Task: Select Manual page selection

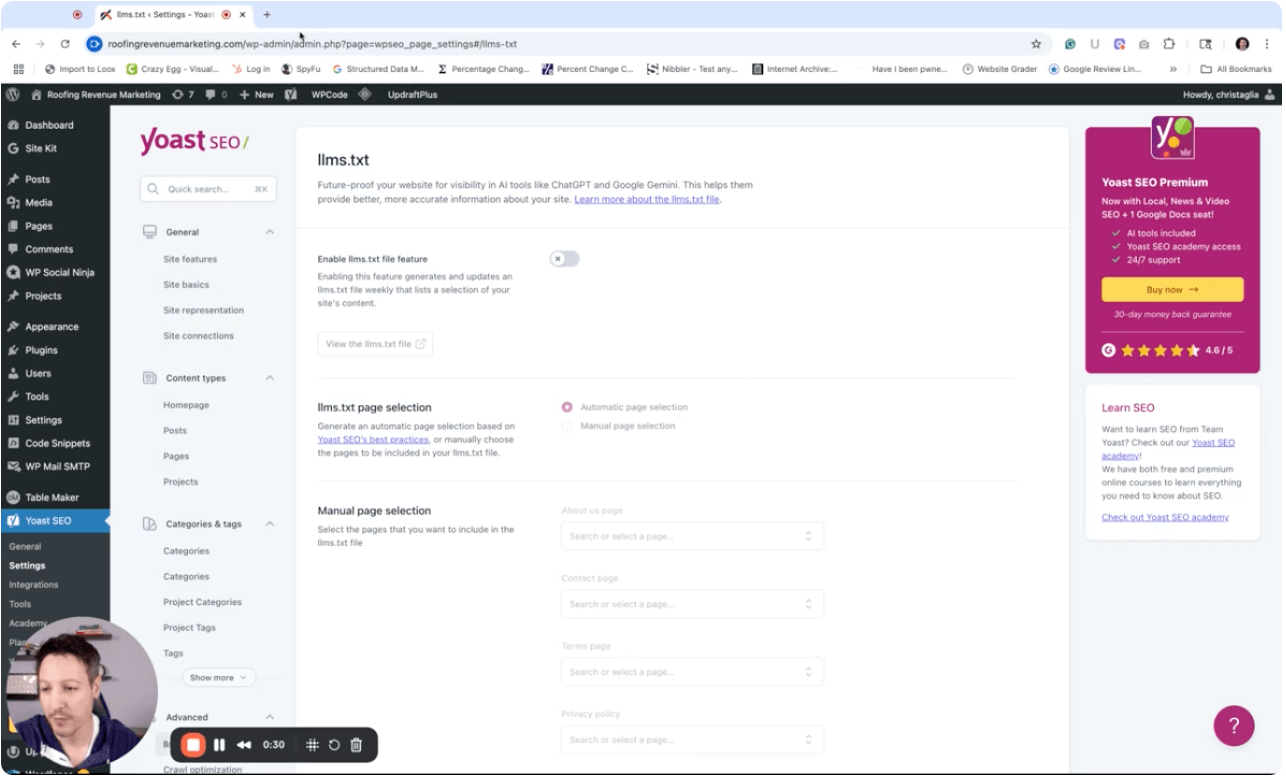Action: point(567,424)
